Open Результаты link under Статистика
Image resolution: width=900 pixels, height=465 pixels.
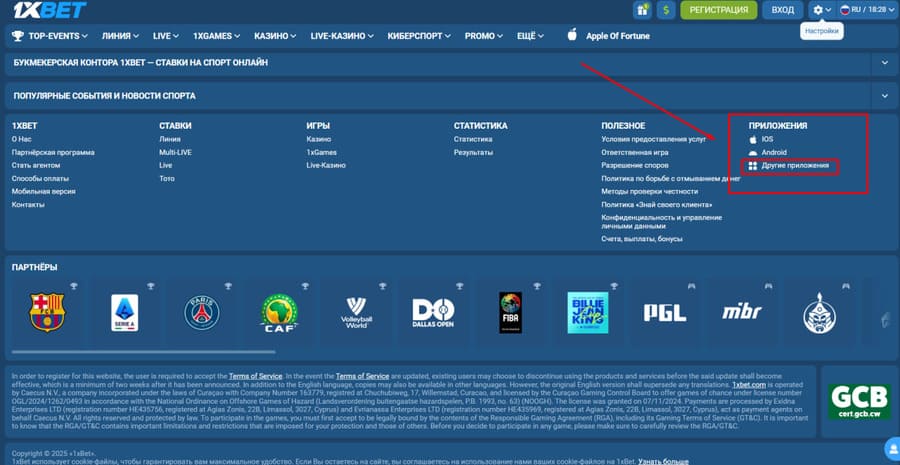tap(474, 153)
